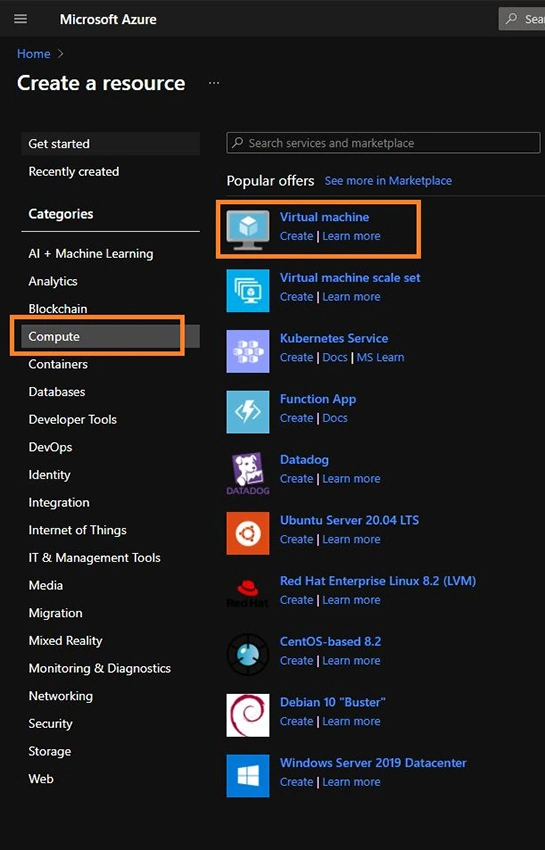Click the Windows Server logo icon
The image size is (545, 850).
(x=248, y=776)
